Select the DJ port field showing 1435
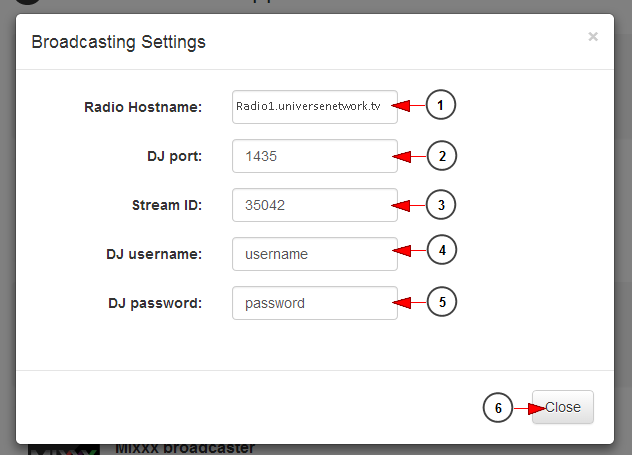 click(x=315, y=156)
